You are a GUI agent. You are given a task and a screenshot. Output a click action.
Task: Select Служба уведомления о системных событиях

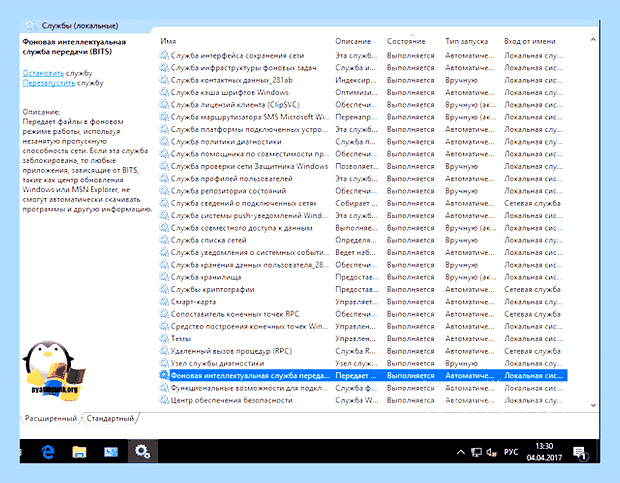point(363,252)
